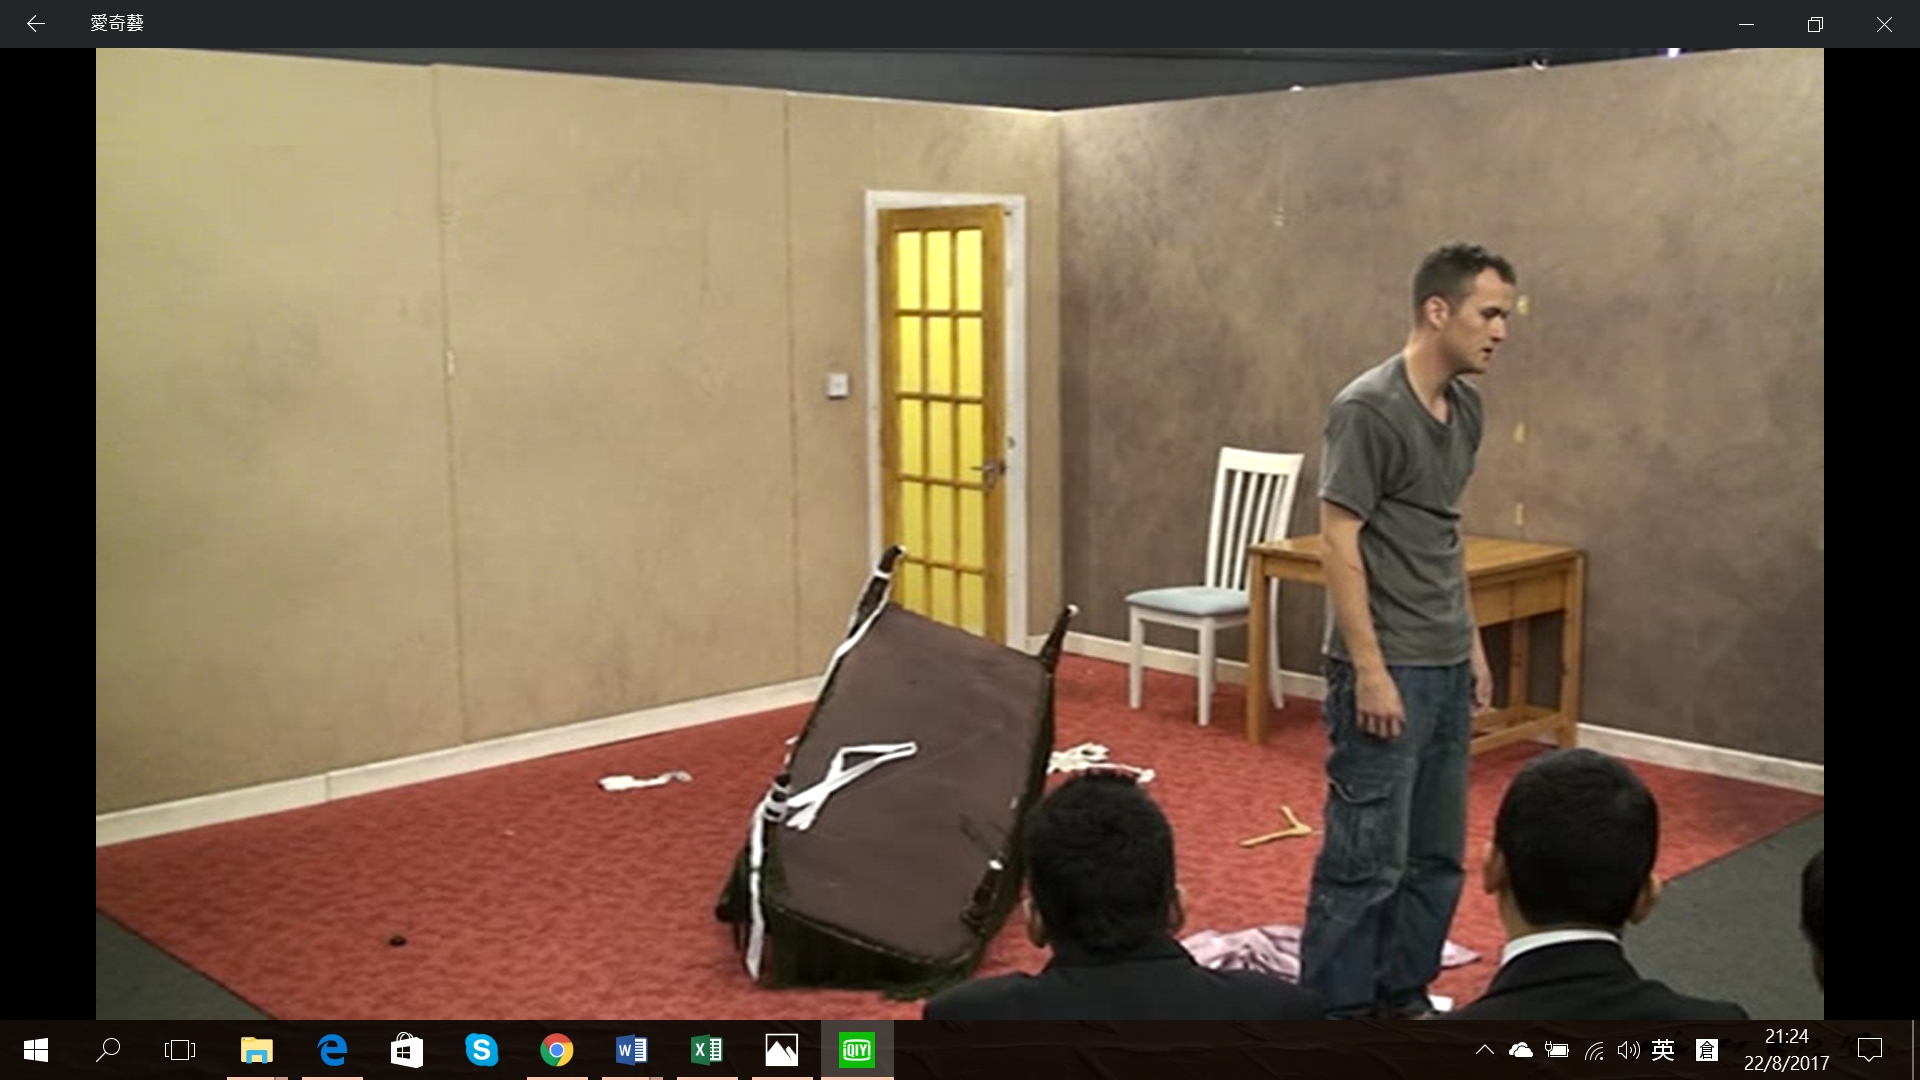This screenshot has width=1920, height=1080.
Task: Restore down the iQIYI window
Action: click(1815, 24)
